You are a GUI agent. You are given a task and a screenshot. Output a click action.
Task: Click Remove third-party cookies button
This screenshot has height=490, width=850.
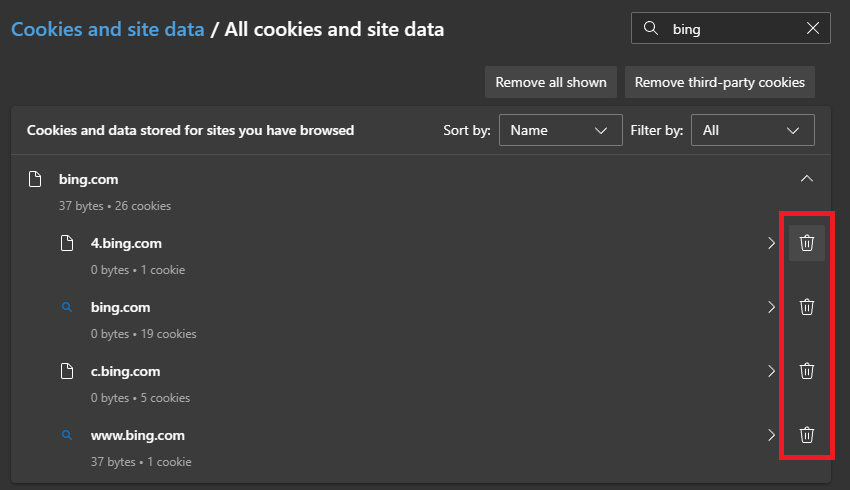720,82
